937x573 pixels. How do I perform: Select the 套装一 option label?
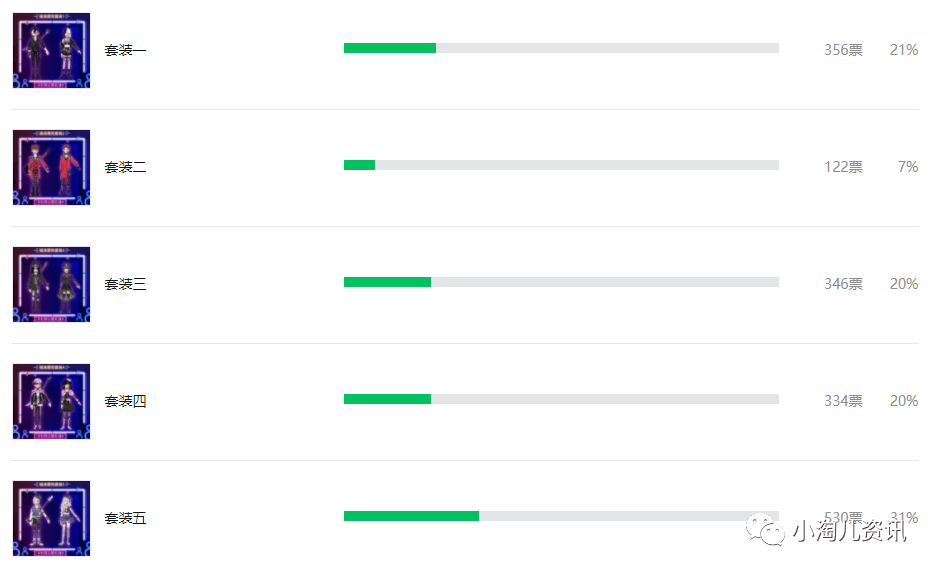(125, 50)
